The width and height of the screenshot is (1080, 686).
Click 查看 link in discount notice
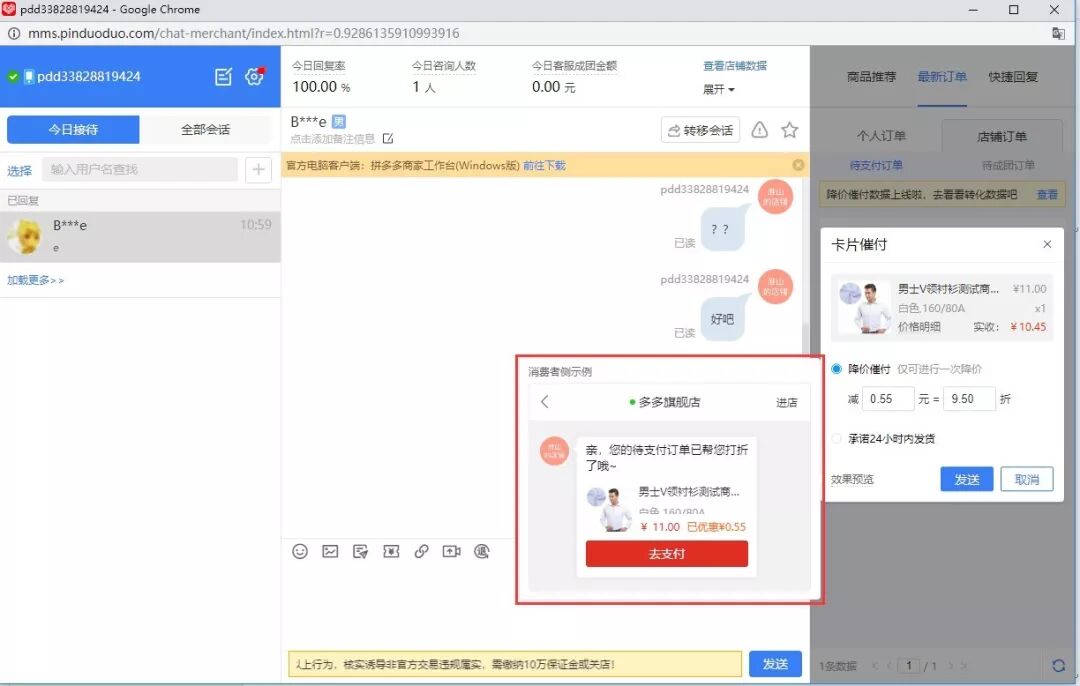click(1047, 195)
